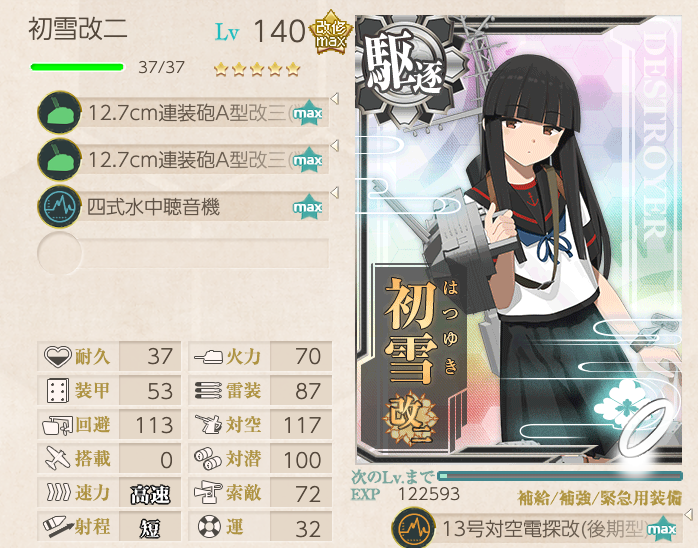Click the 対潜 depth charge icon

click(x=207, y=459)
